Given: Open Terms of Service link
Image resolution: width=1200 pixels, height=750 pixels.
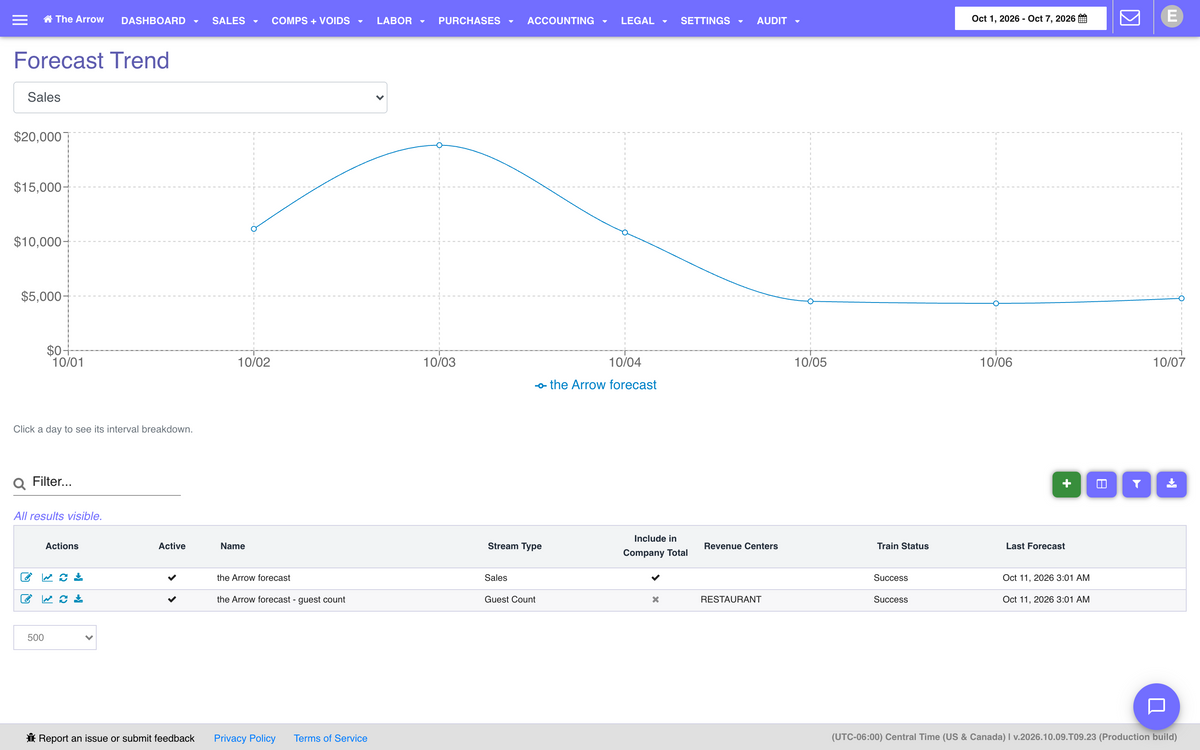Looking at the screenshot, I should [330, 738].
